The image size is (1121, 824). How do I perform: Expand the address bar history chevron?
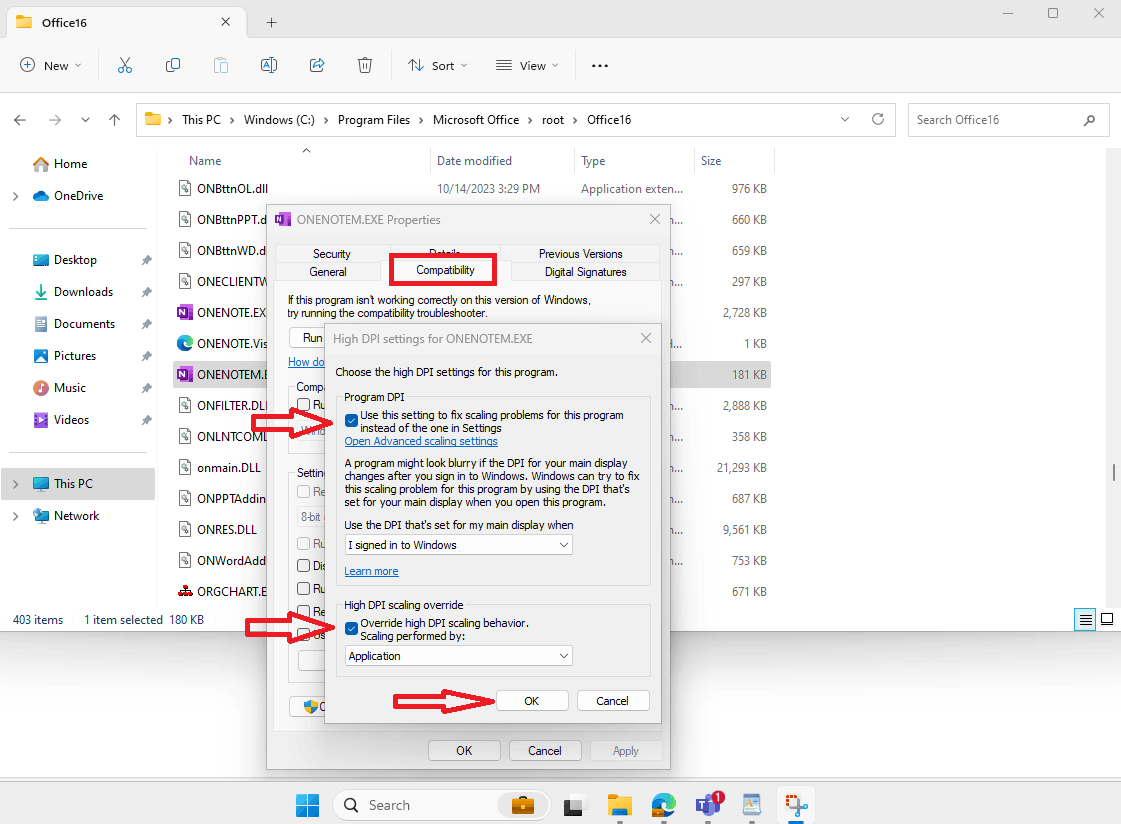pyautogui.click(x=844, y=119)
